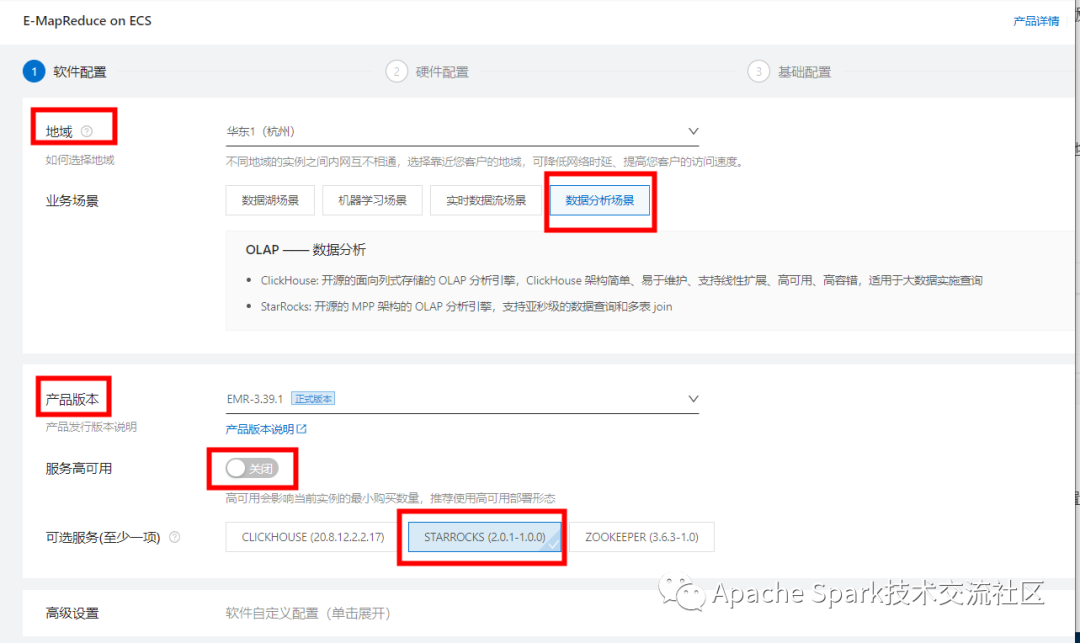Screen dimensions: 1080x643
Task: Click the 产品发行版本说明 link
Action: 91,428
